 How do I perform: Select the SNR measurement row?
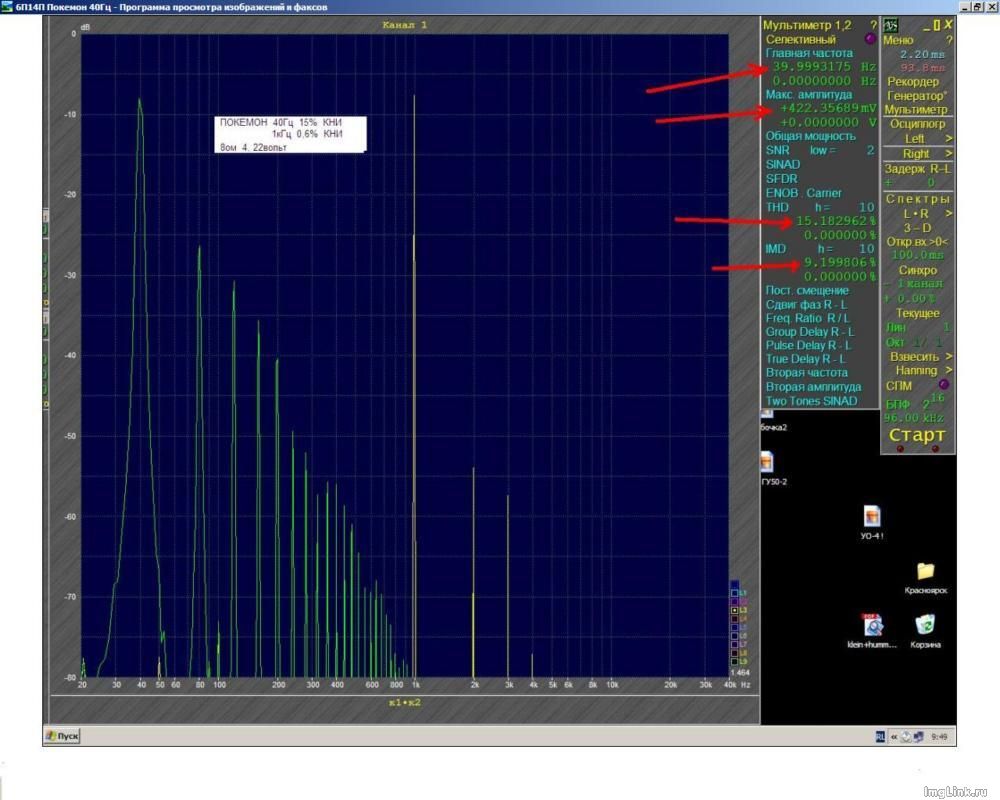point(820,151)
